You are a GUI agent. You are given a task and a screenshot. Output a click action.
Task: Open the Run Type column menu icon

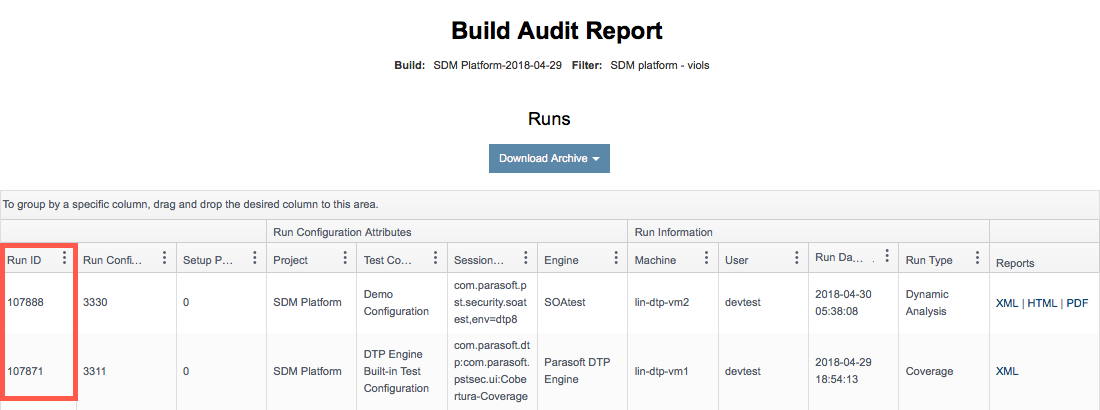click(977, 258)
